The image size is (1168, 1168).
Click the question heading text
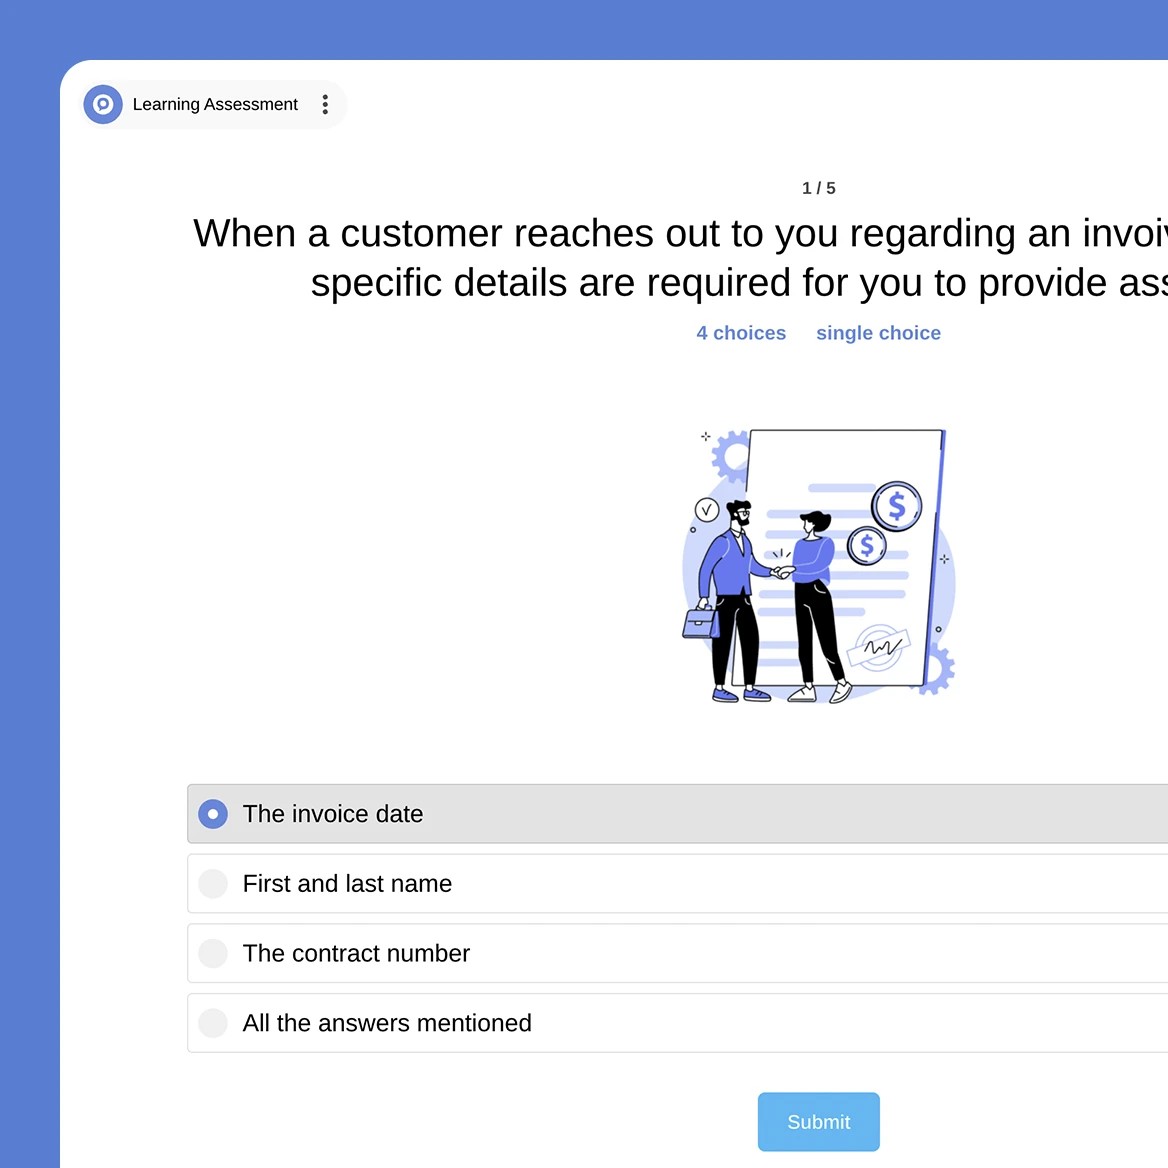click(x=680, y=258)
